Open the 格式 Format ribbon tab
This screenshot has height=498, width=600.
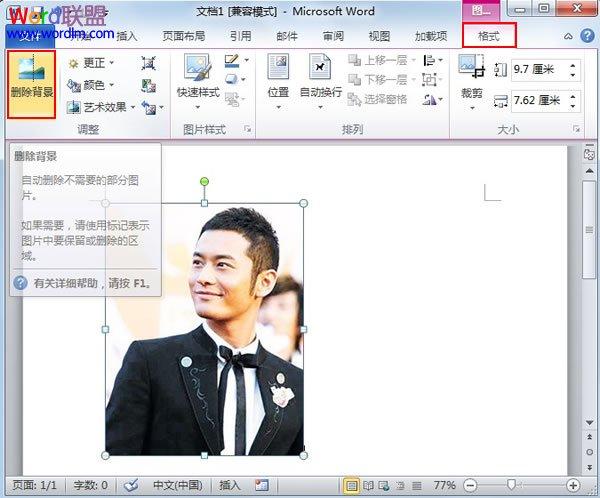[489, 36]
